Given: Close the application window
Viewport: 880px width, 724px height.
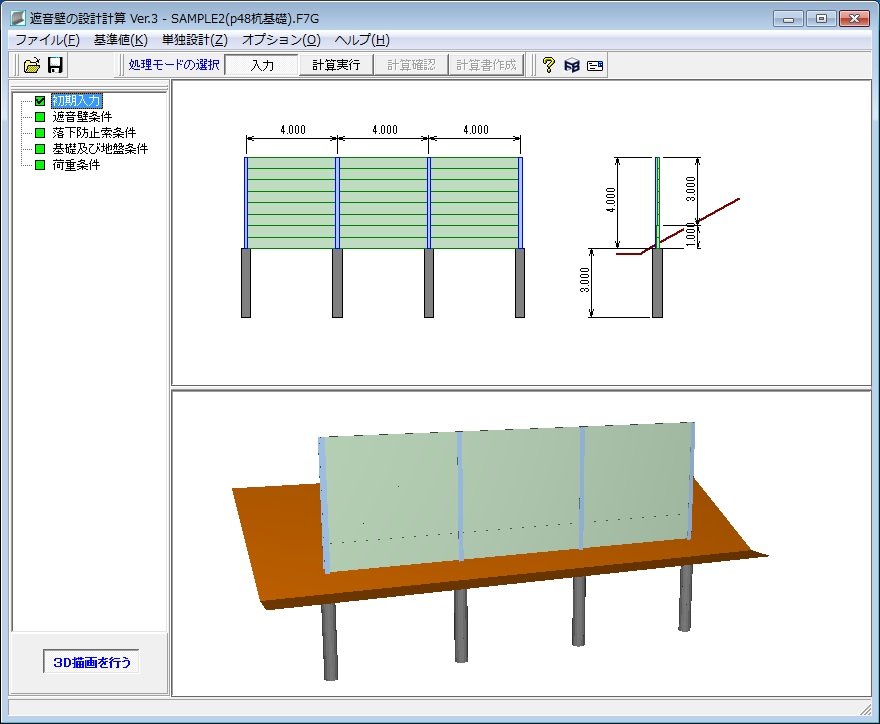Looking at the screenshot, I should (x=854, y=19).
